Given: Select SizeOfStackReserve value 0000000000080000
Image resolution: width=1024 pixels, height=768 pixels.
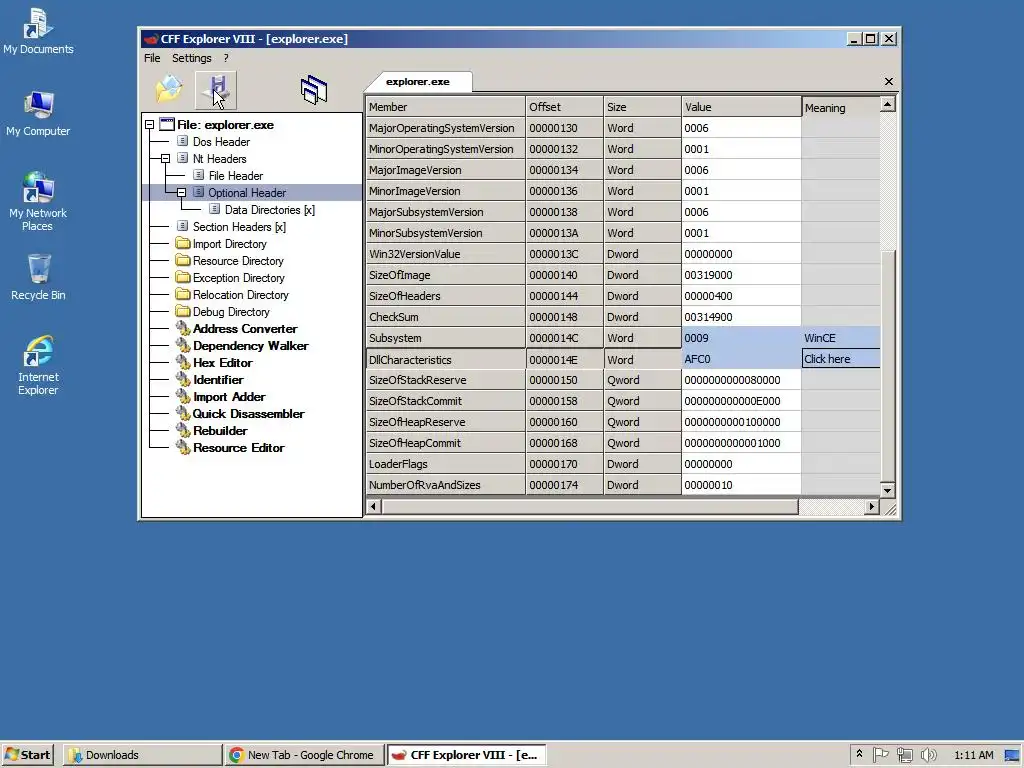Looking at the screenshot, I should tap(741, 379).
